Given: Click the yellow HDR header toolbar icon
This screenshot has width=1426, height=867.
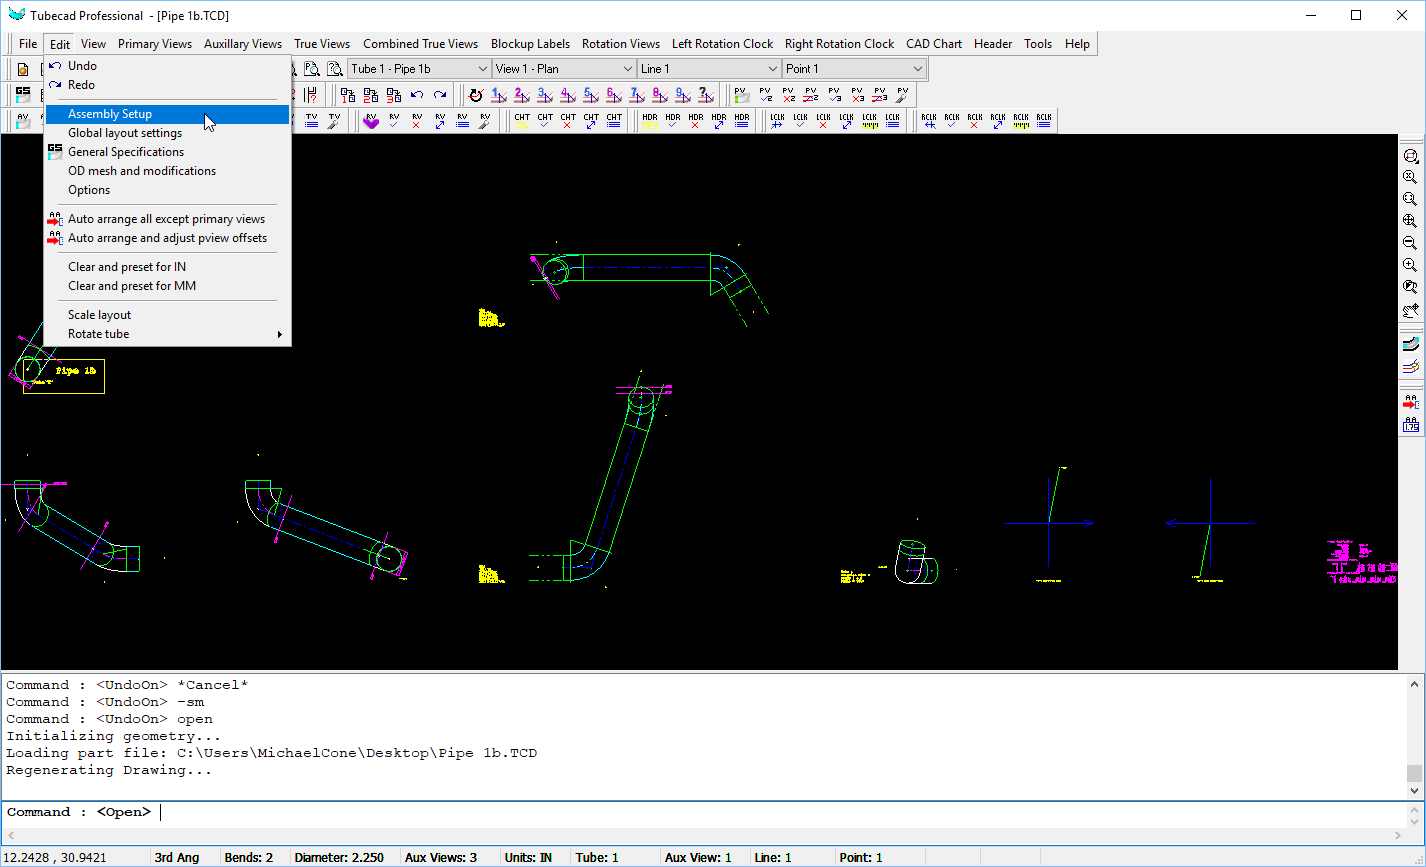Looking at the screenshot, I should [x=650, y=121].
